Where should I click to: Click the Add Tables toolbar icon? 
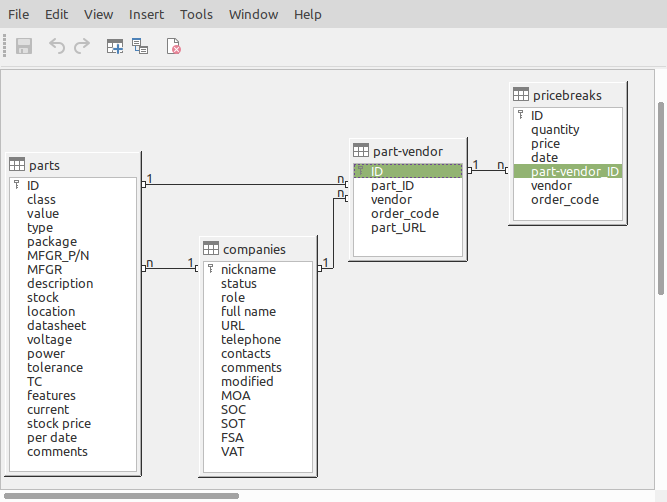(115, 46)
